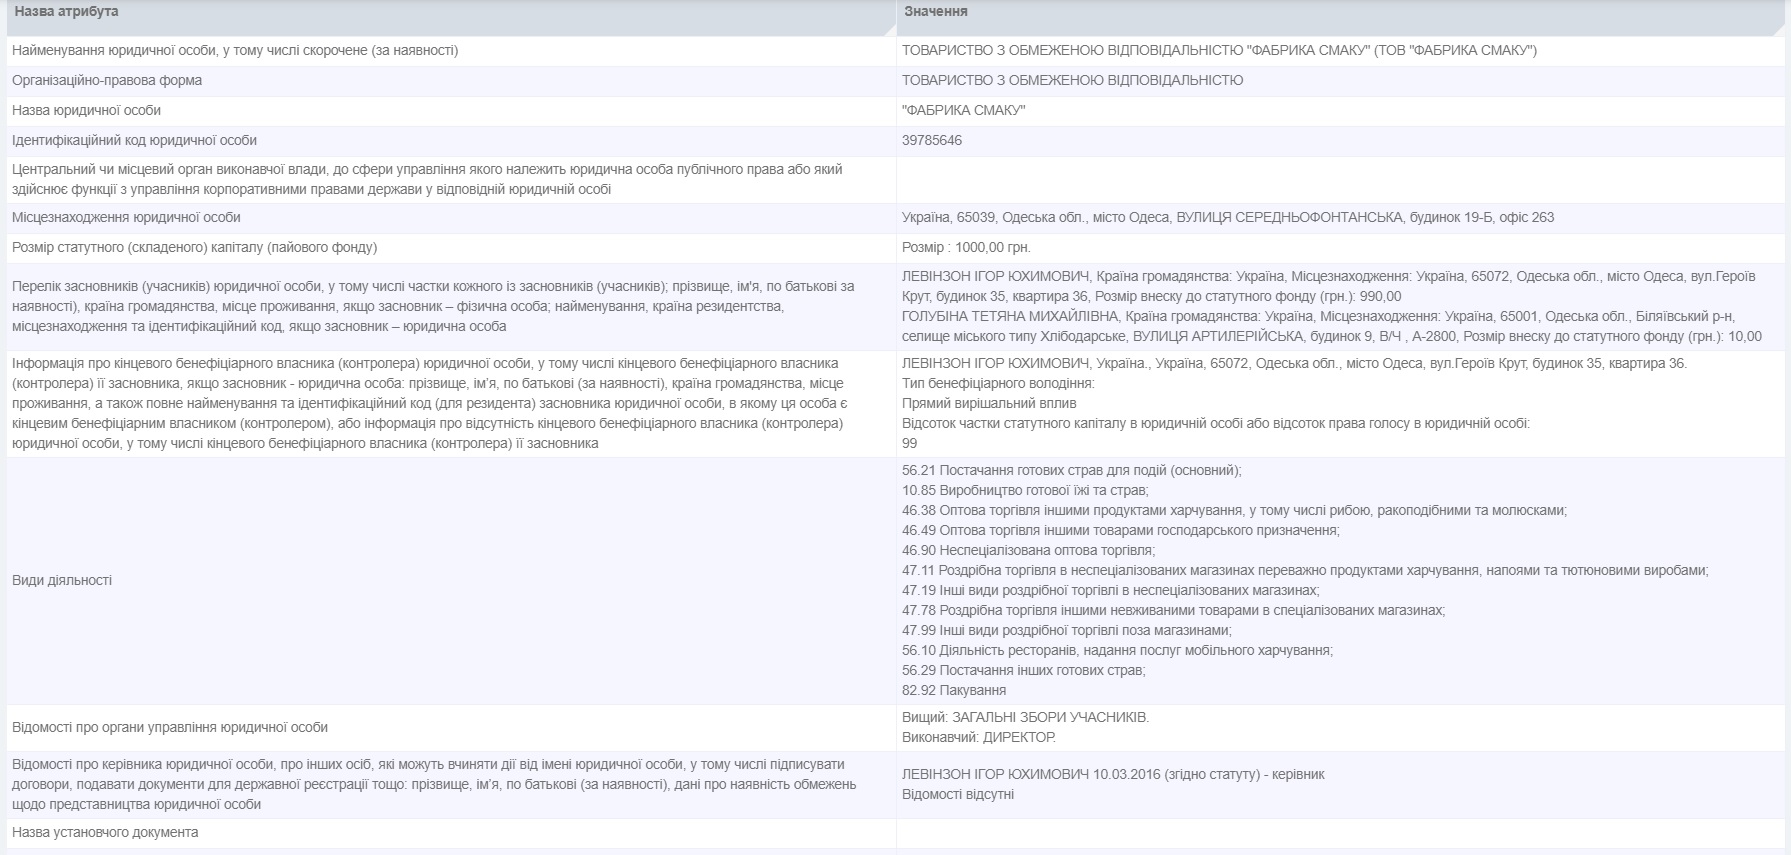Image resolution: width=1791 pixels, height=855 pixels.
Task: Select the identification code 39785646
Action: (x=932, y=141)
